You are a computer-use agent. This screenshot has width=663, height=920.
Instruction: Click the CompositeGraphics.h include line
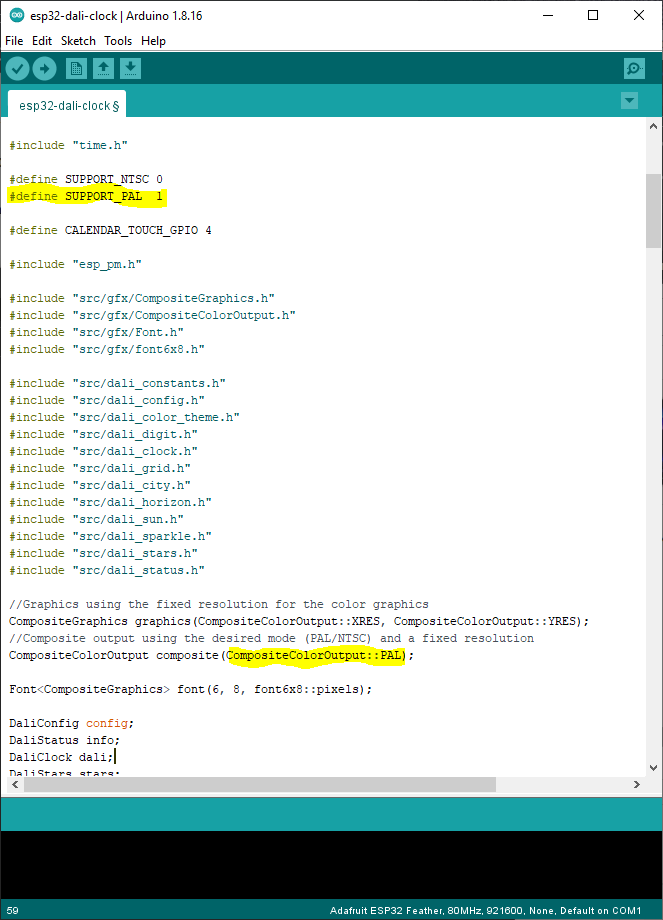[x=142, y=298]
